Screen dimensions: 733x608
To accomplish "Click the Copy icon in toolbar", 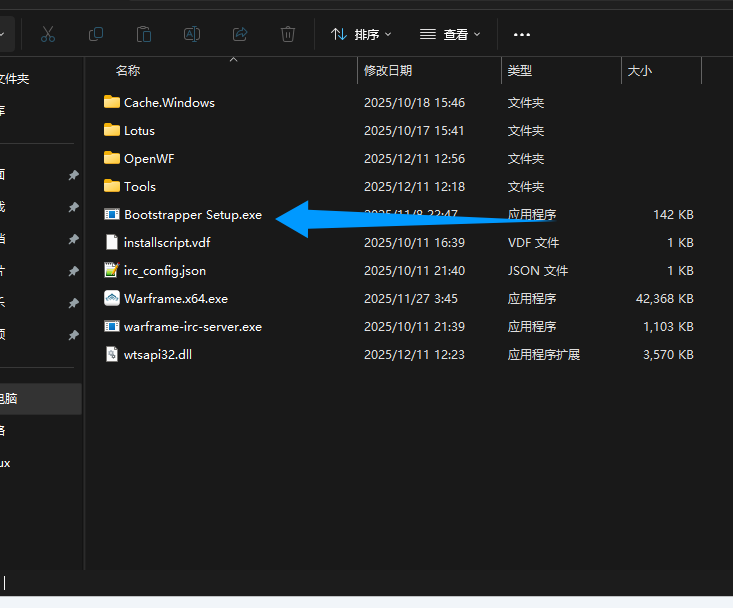I will click(x=96, y=34).
